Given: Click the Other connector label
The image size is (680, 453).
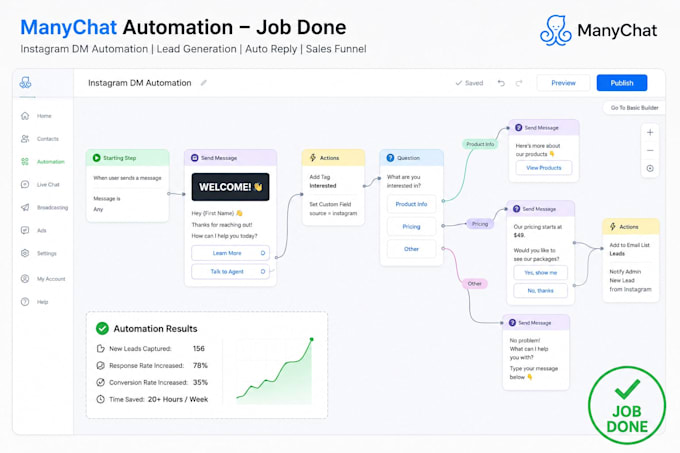Looking at the screenshot, I should coord(474,284).
